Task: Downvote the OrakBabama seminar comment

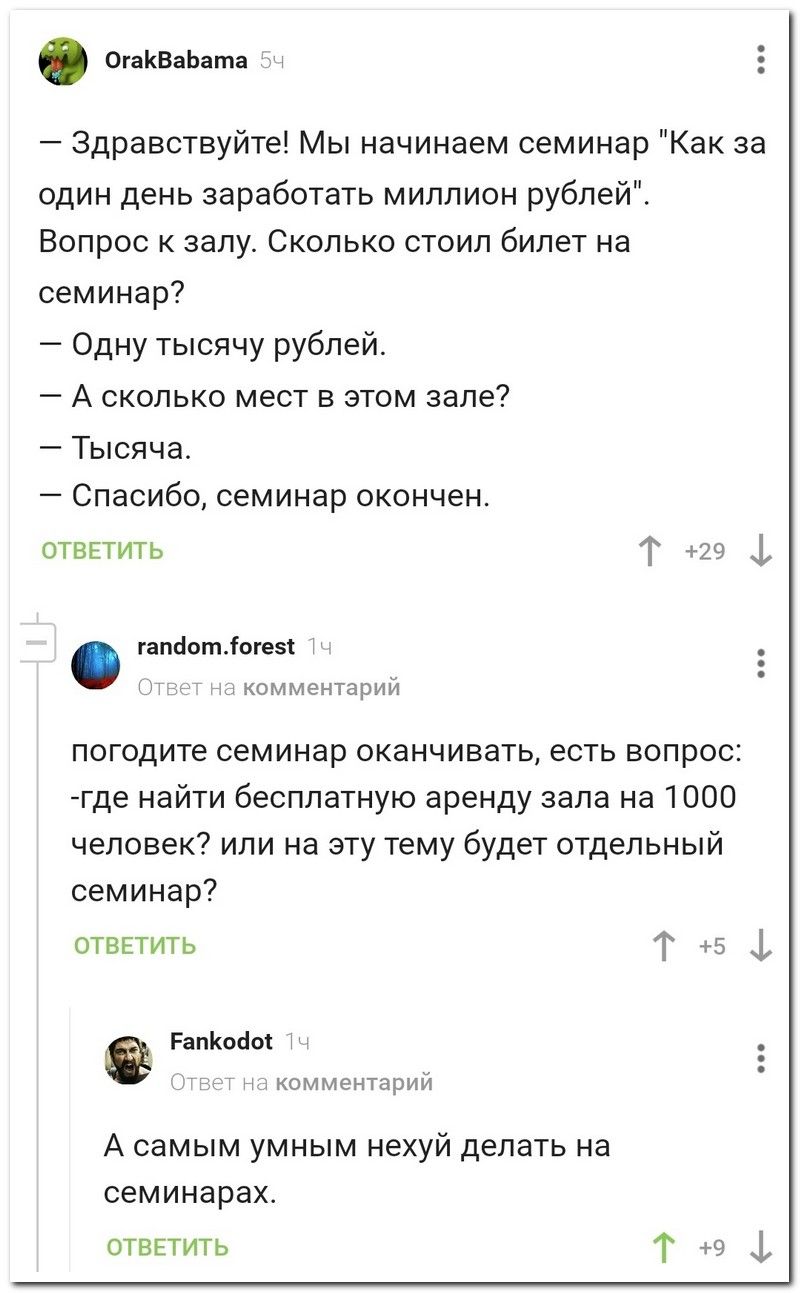Action: point(762,550)
